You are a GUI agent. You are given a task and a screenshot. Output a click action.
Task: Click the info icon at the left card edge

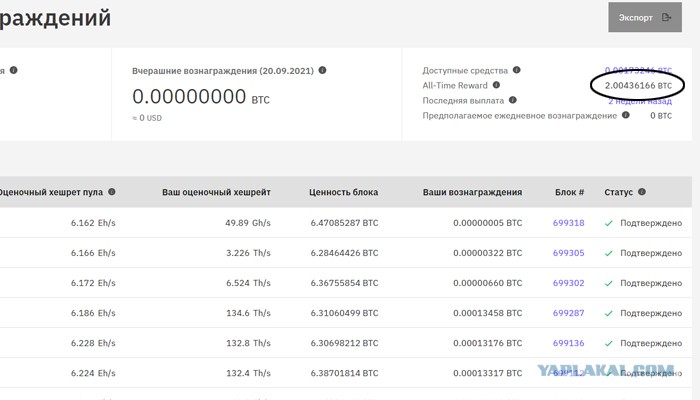[x=13, y=70]
